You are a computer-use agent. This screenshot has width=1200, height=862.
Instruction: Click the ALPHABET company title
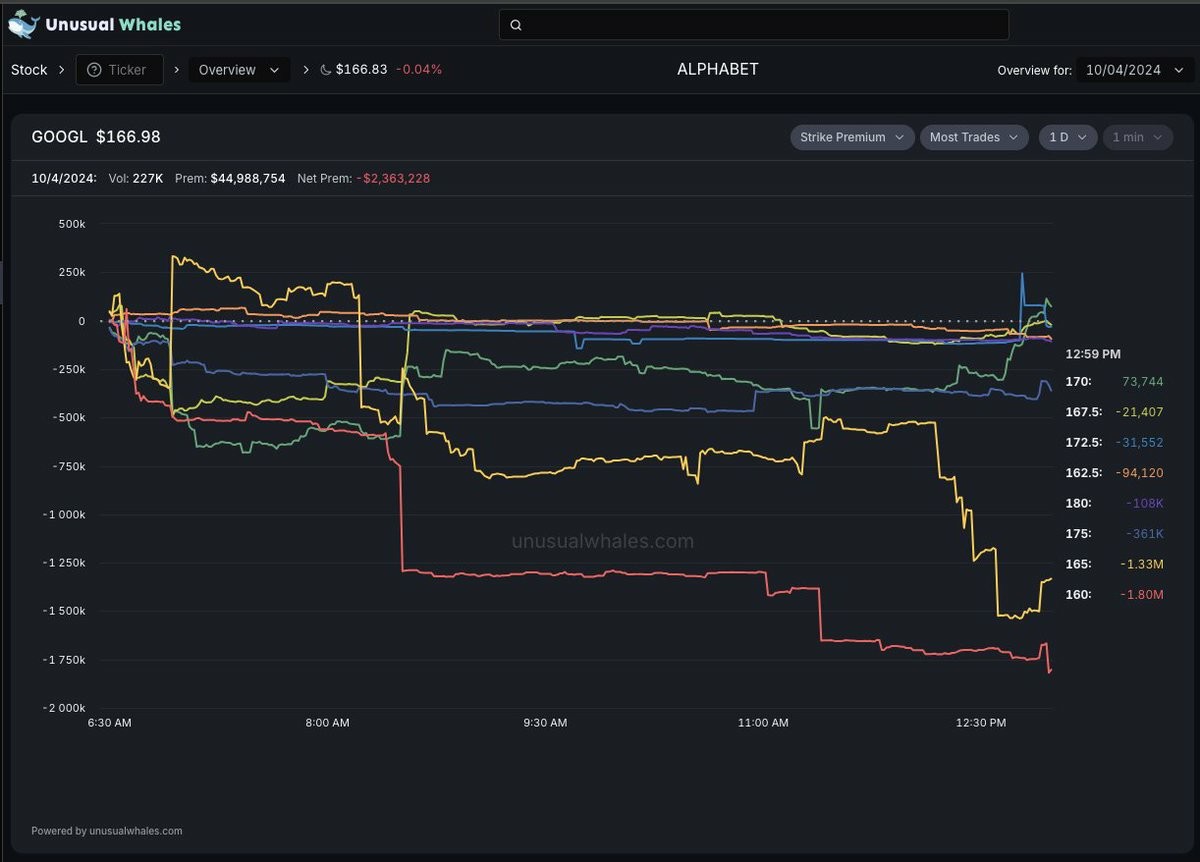point(718,69)
